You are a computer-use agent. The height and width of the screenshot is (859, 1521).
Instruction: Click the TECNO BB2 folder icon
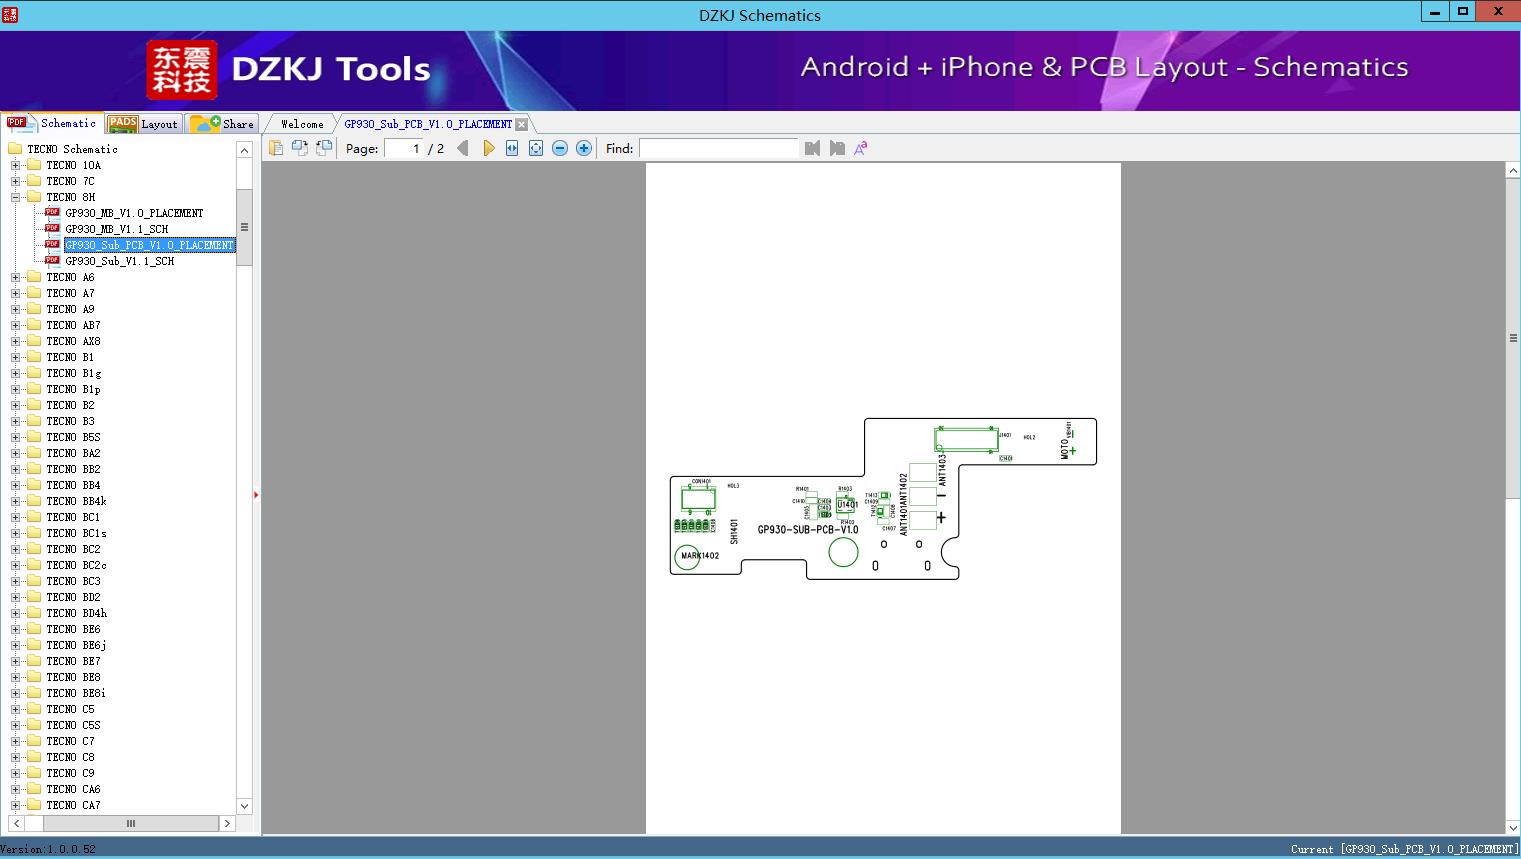pos(34,469)
